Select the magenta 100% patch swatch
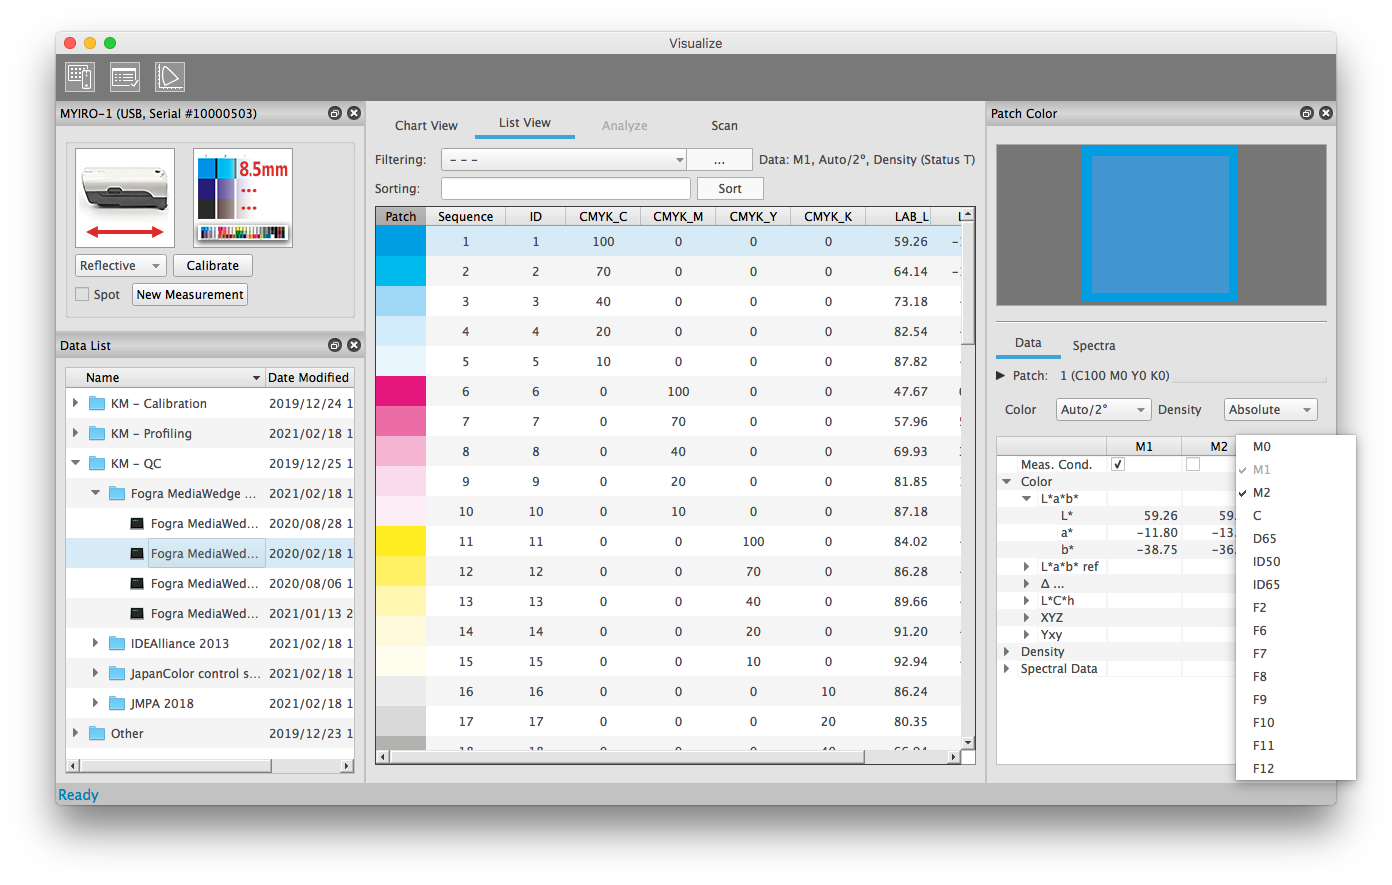The image size is (1392, 885). pos(401,391)
